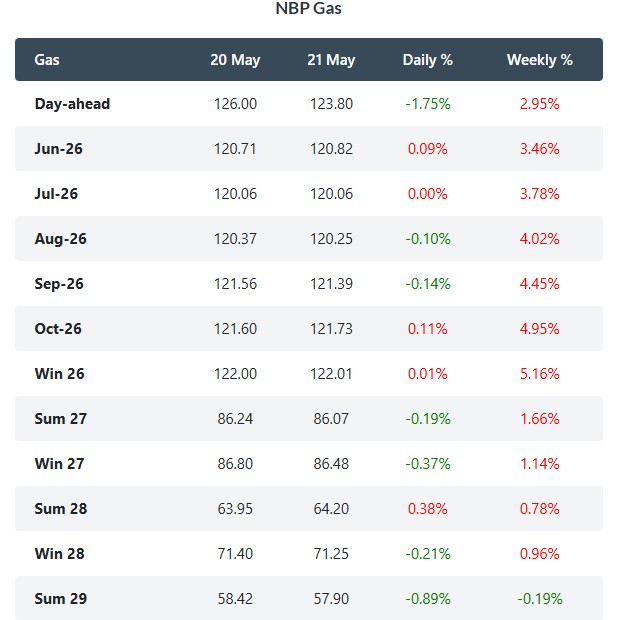
Task: Click the Day-ahead row label
Action: [72, 104]
